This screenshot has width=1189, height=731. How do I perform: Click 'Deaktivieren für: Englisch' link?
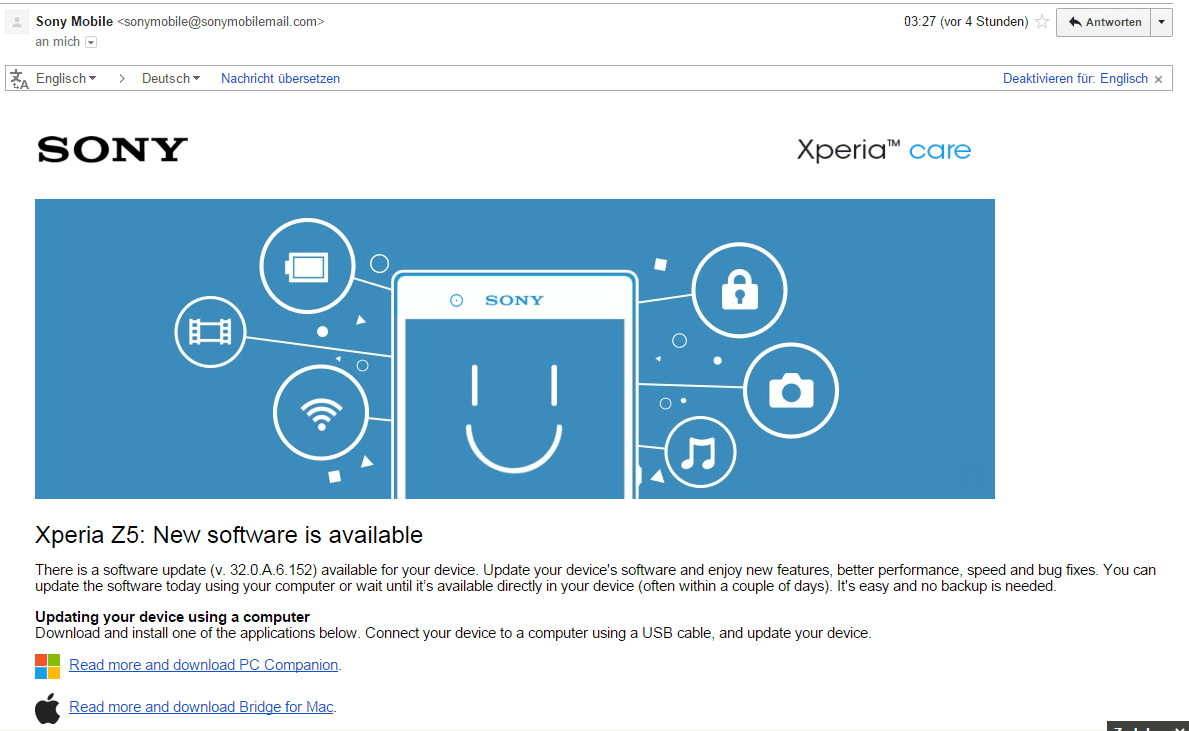pyautogui.click(x=1075, y=79)
